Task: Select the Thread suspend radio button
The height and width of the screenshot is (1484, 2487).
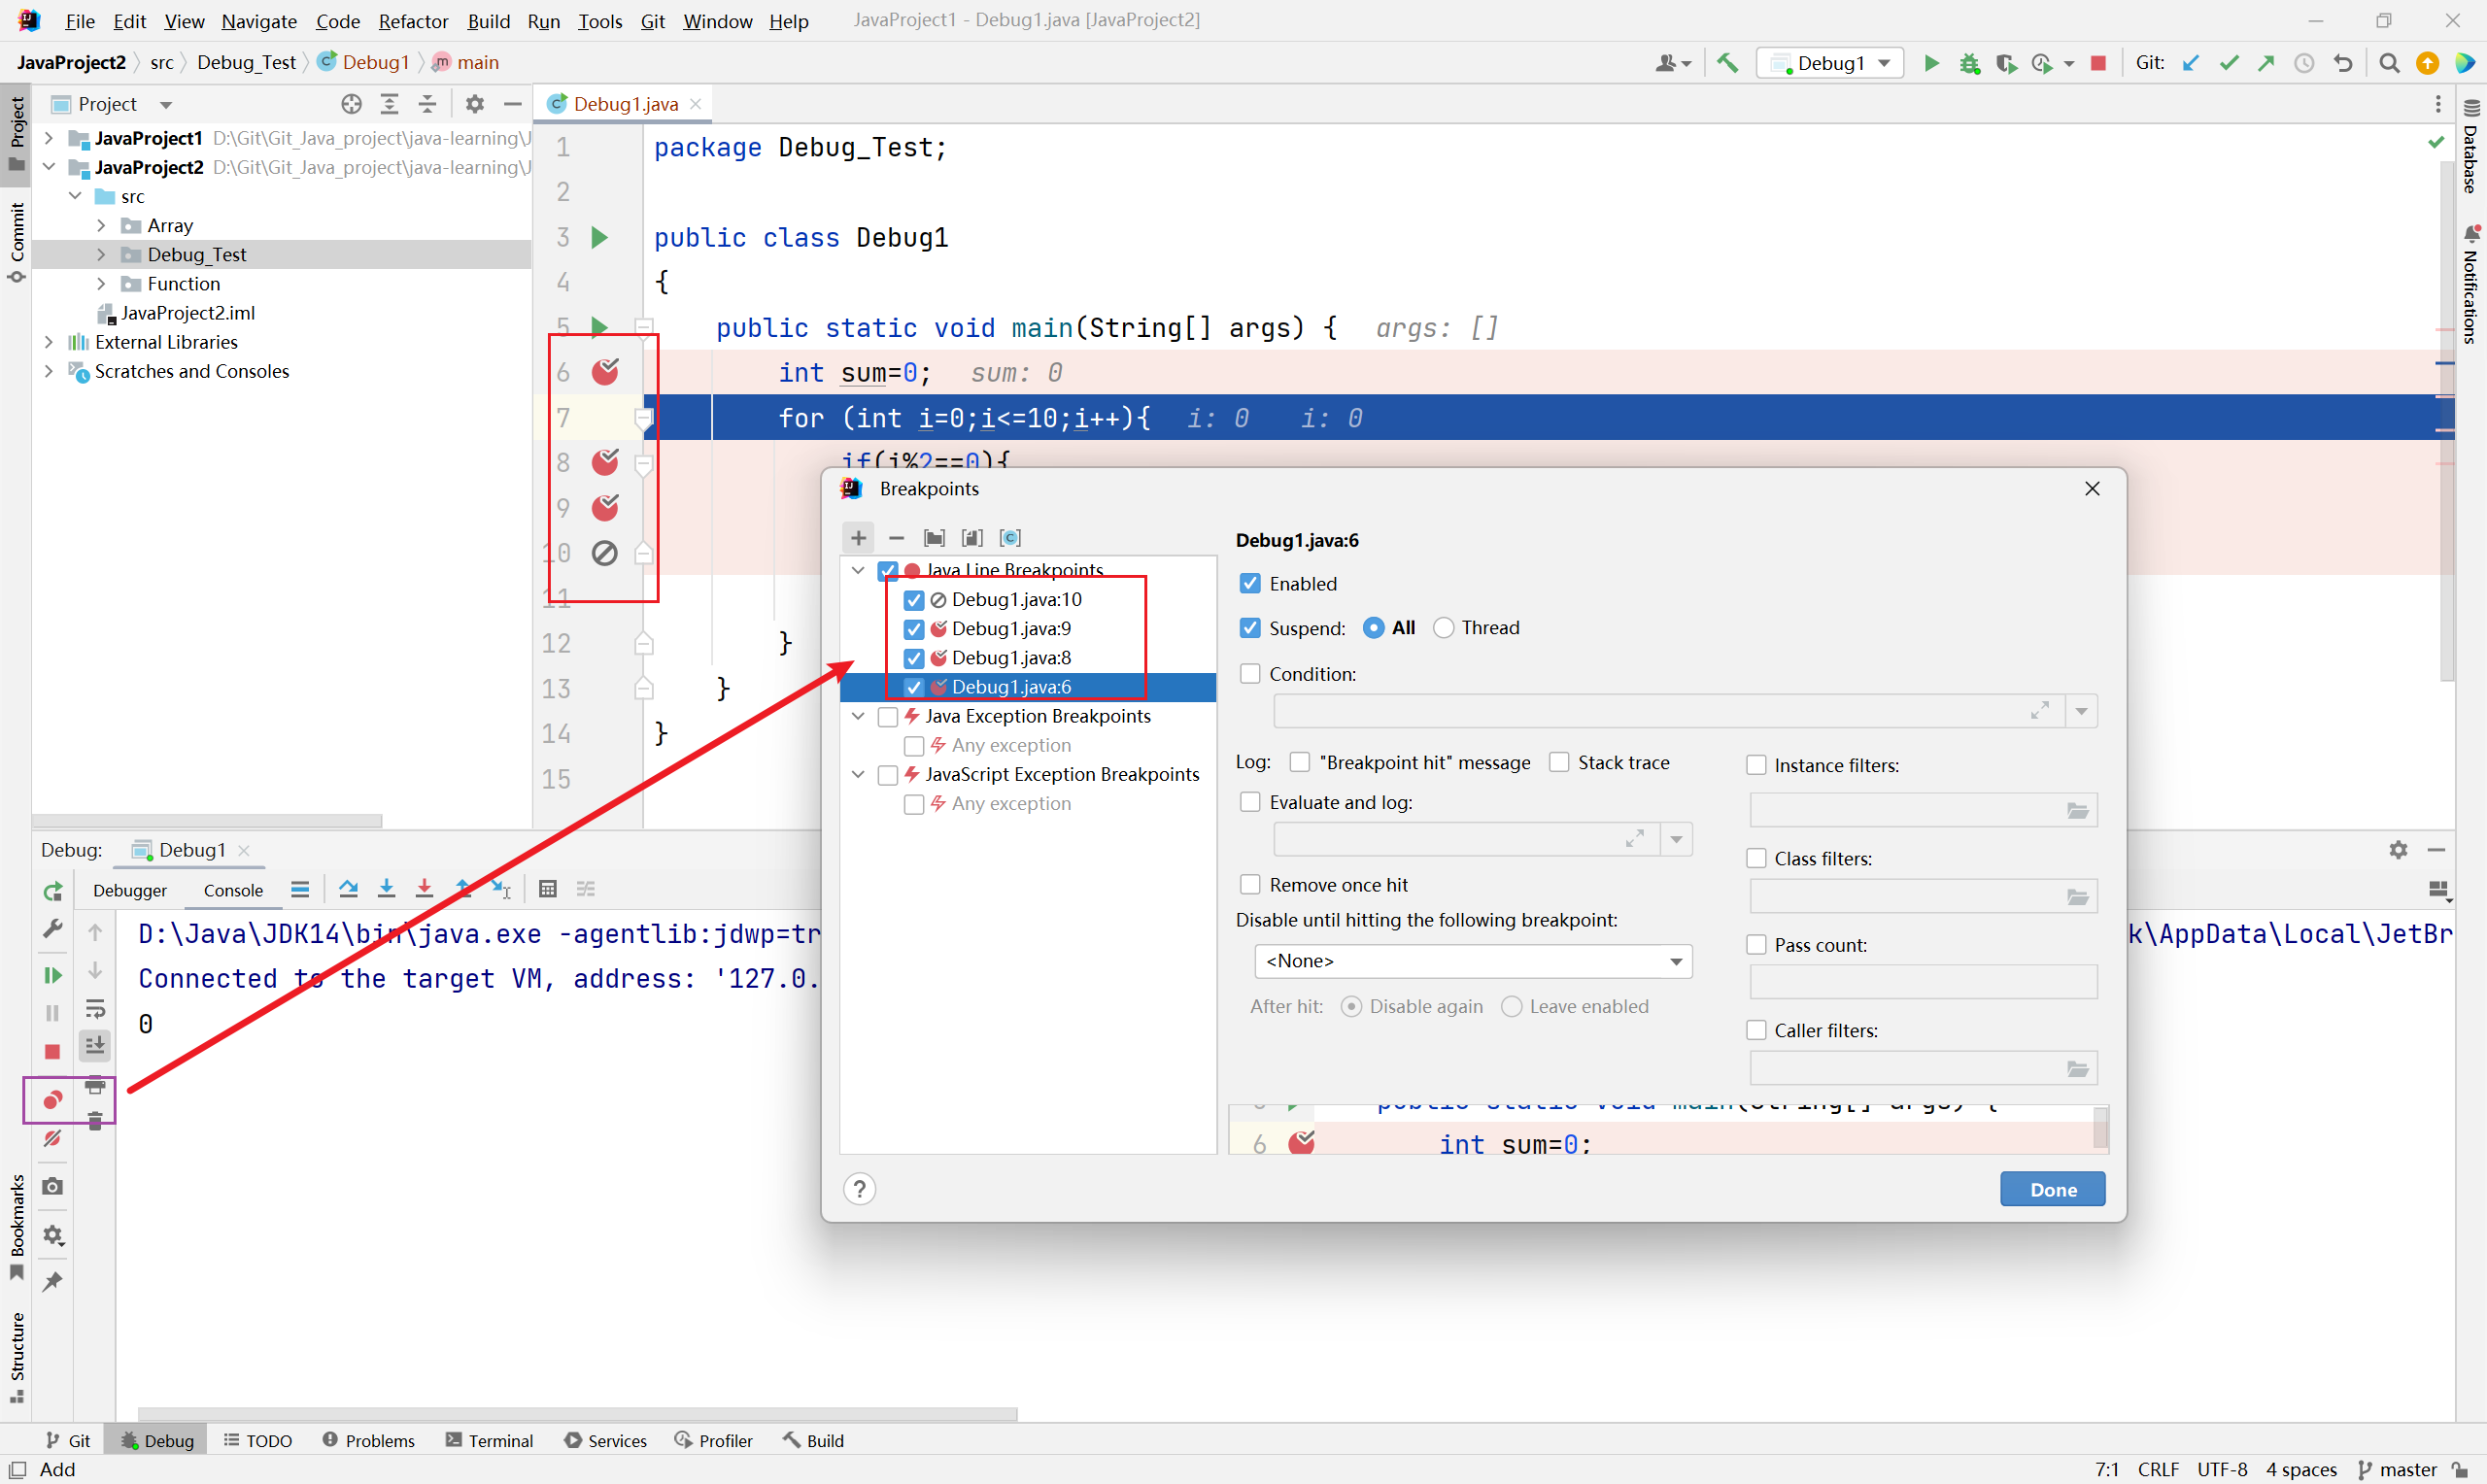Action: (x=1443, y=627)
